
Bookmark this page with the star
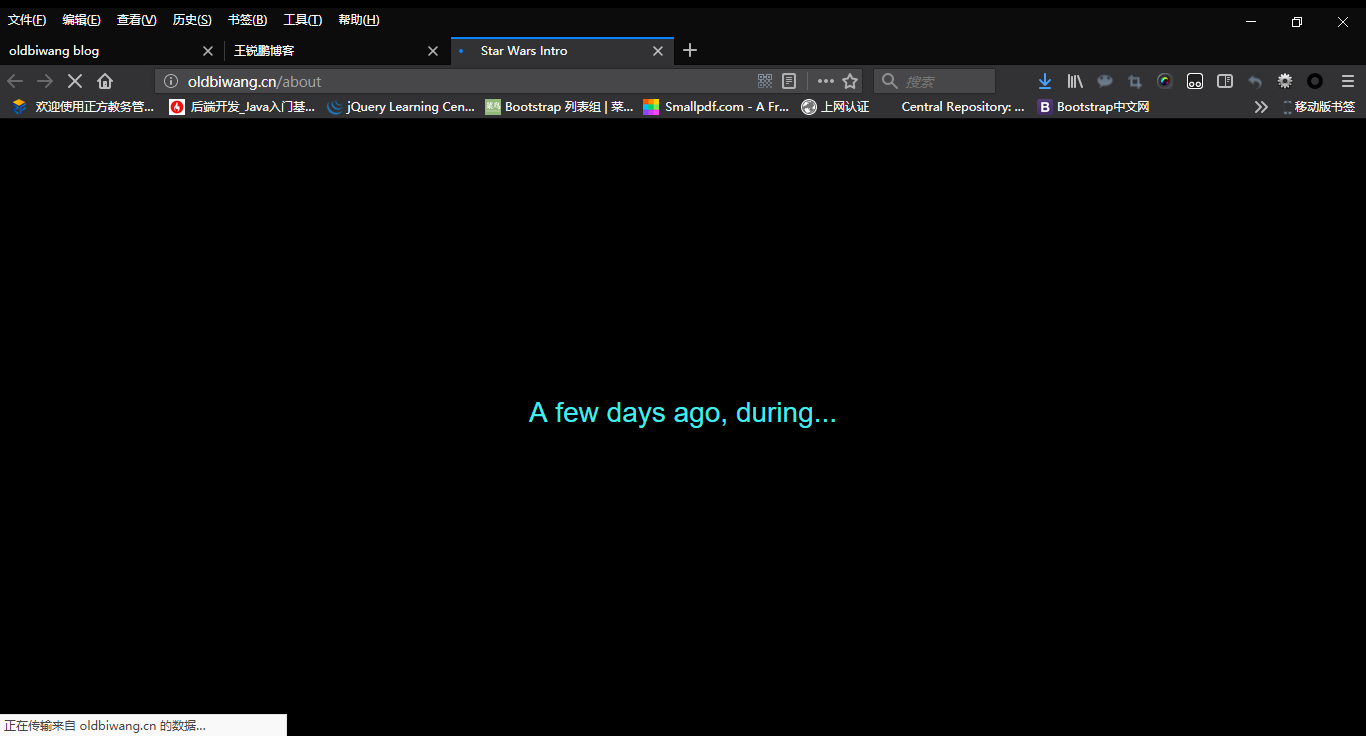(x=850, y=81)
